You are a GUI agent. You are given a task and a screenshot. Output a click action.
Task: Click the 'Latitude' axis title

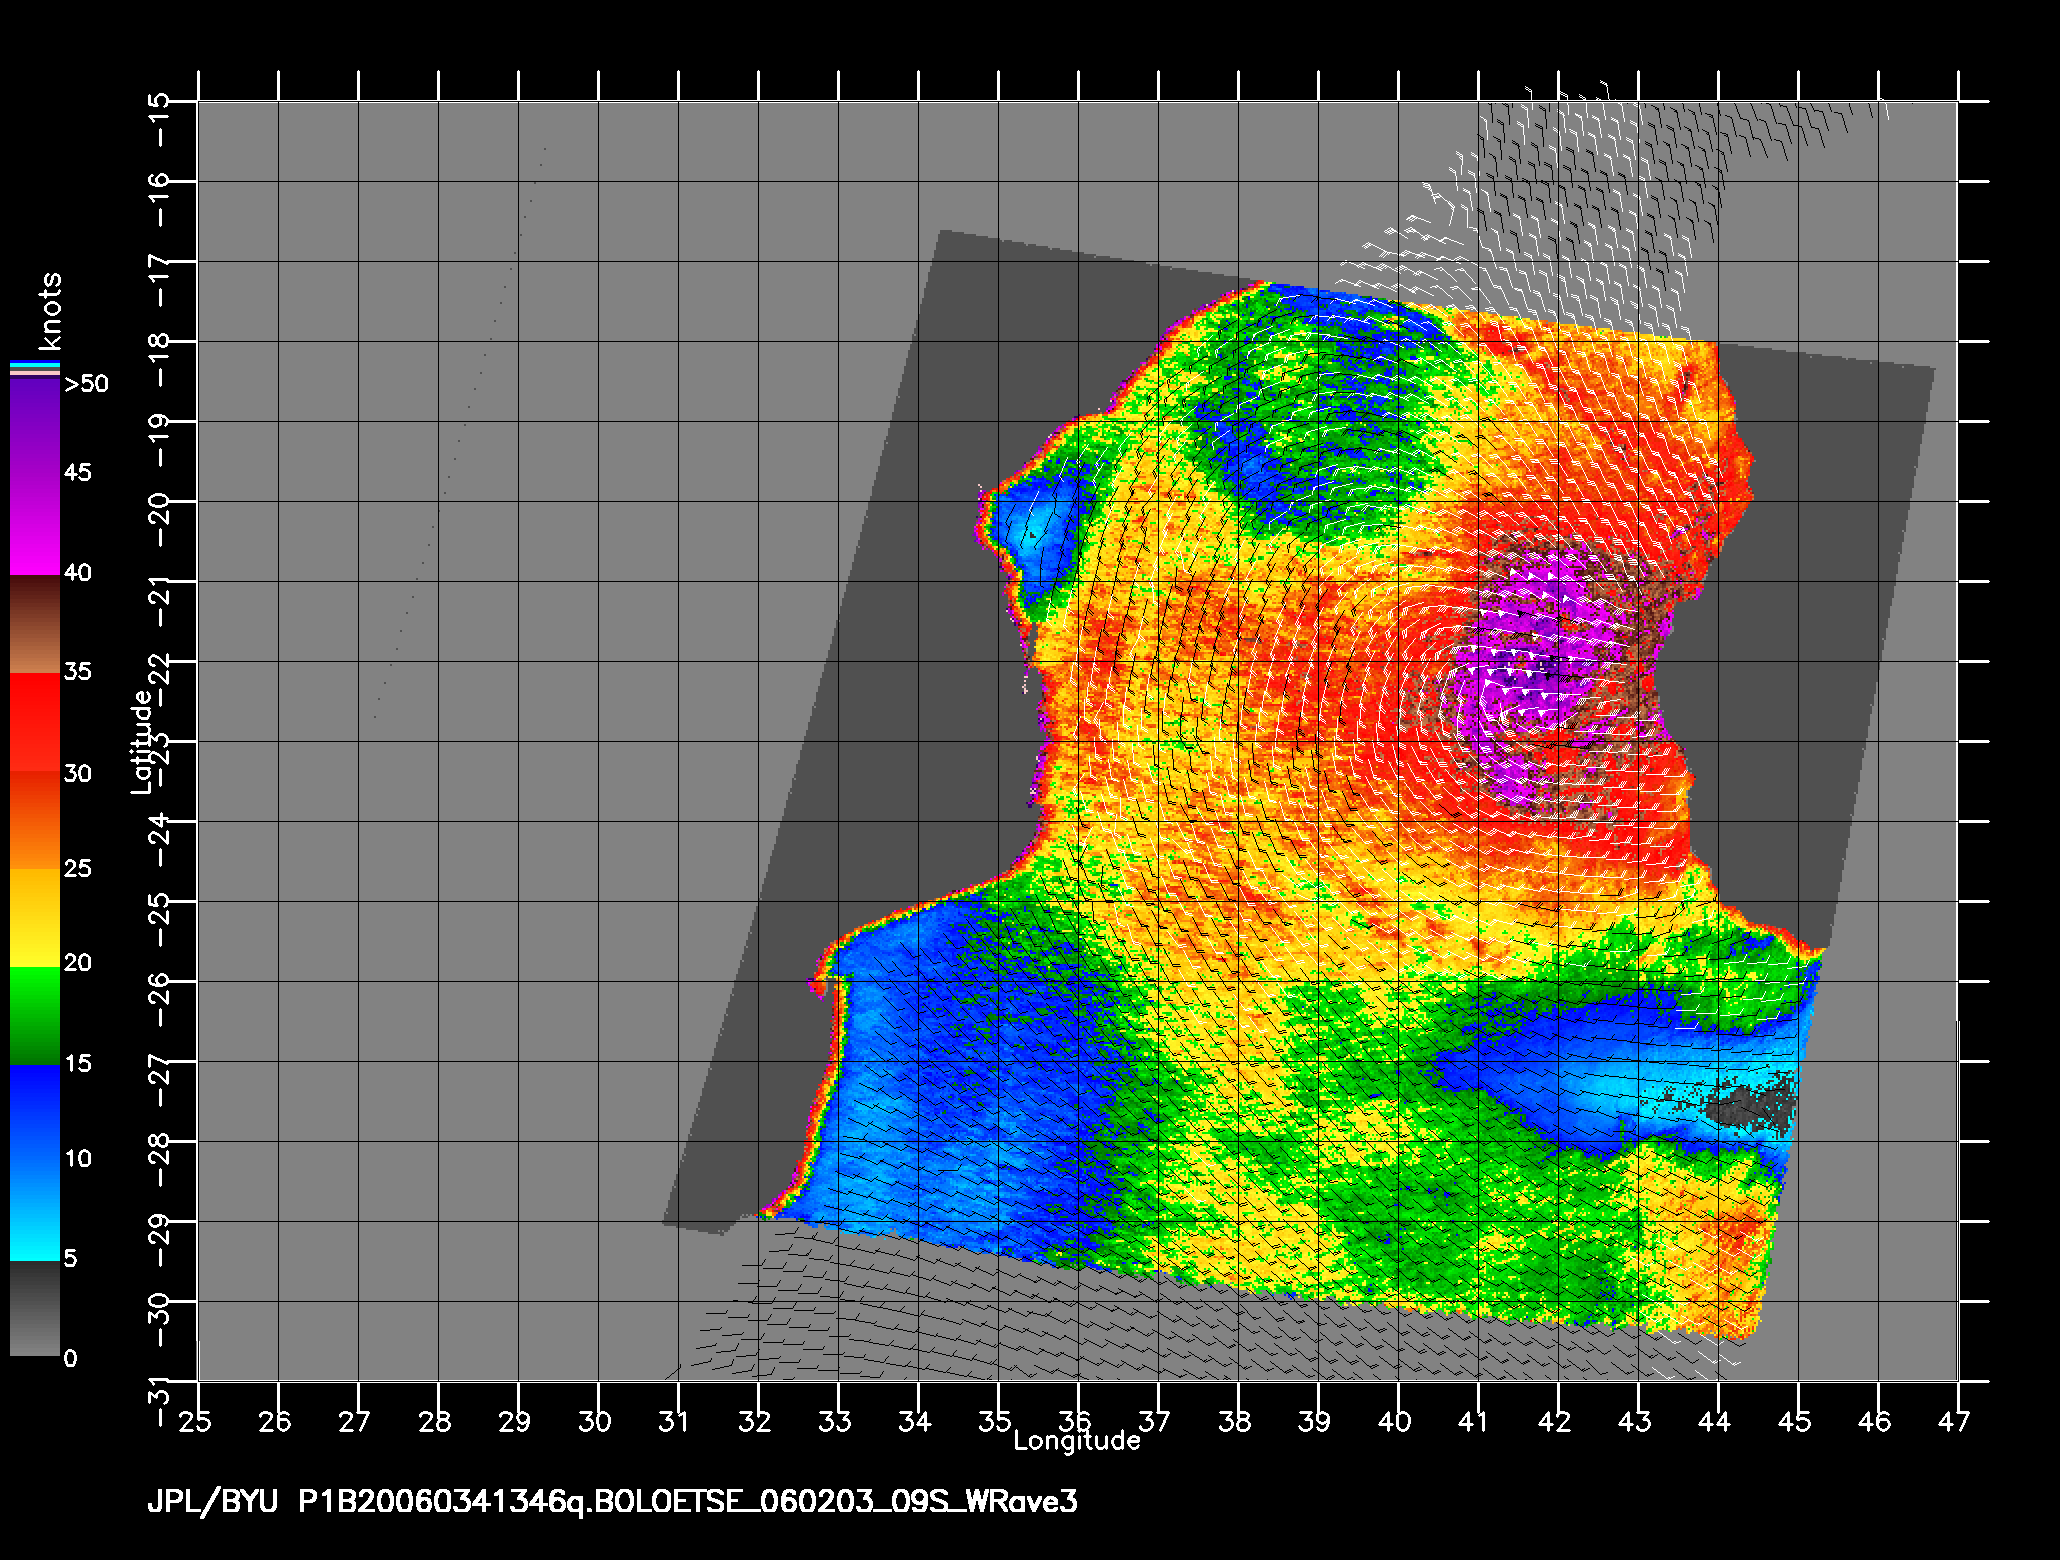[142, 742]
